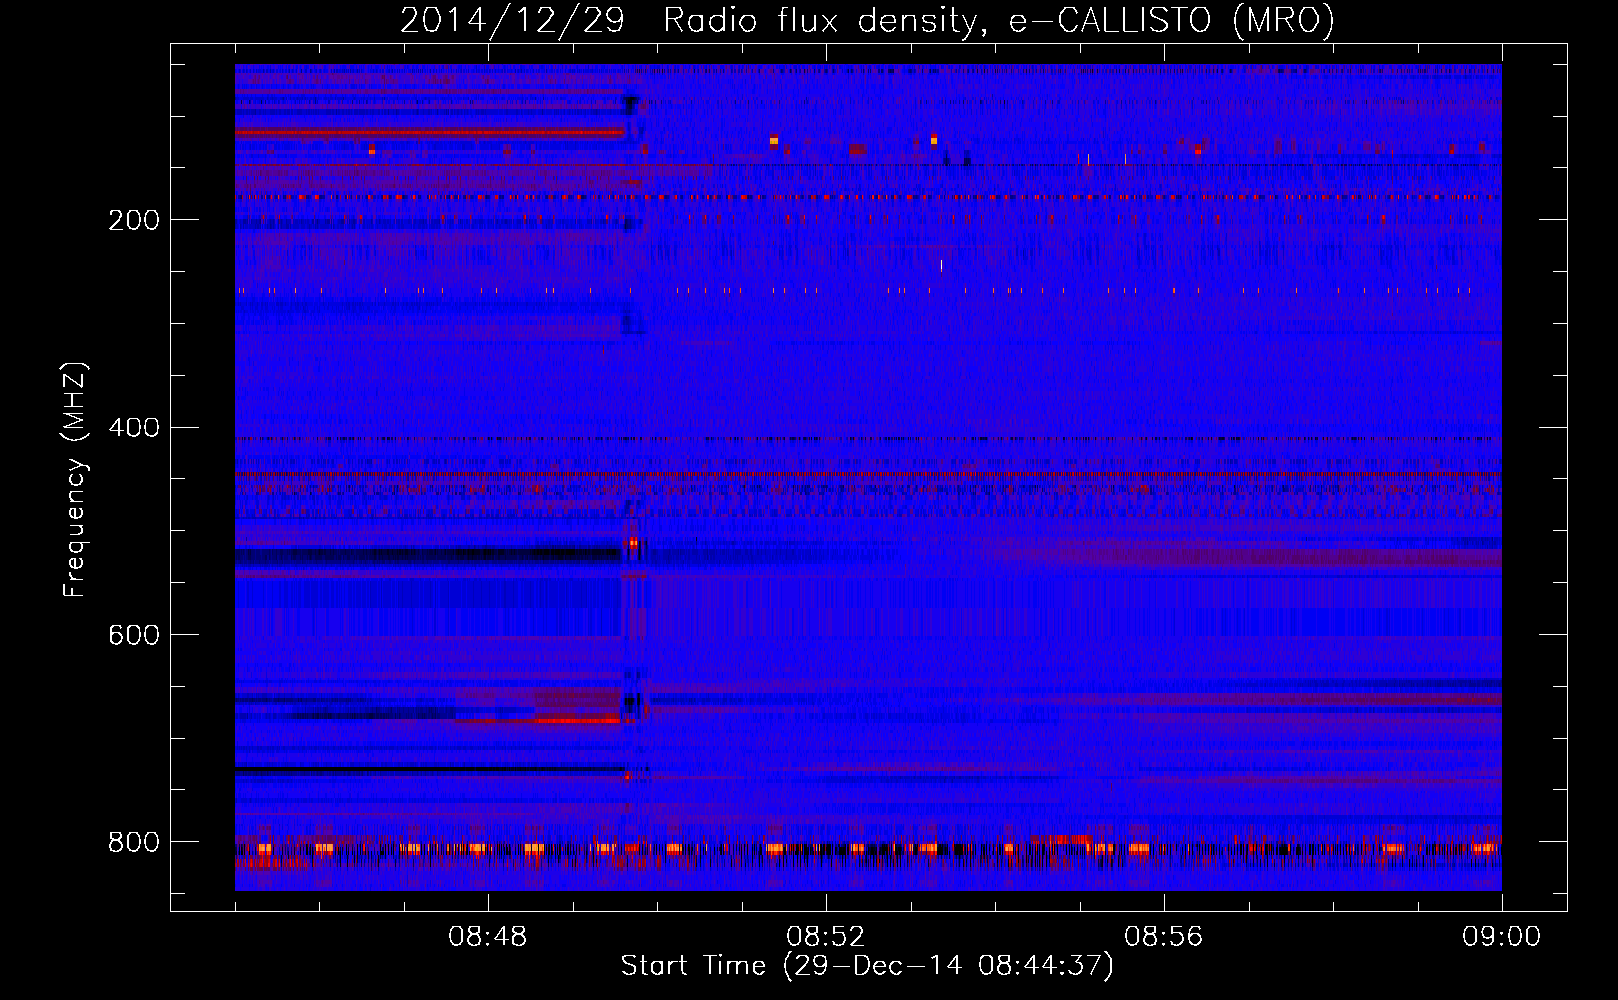Viewport: 1618px width, 1000px height.
Task: Click the 08:48 time tick label
Action: point(488,937)
